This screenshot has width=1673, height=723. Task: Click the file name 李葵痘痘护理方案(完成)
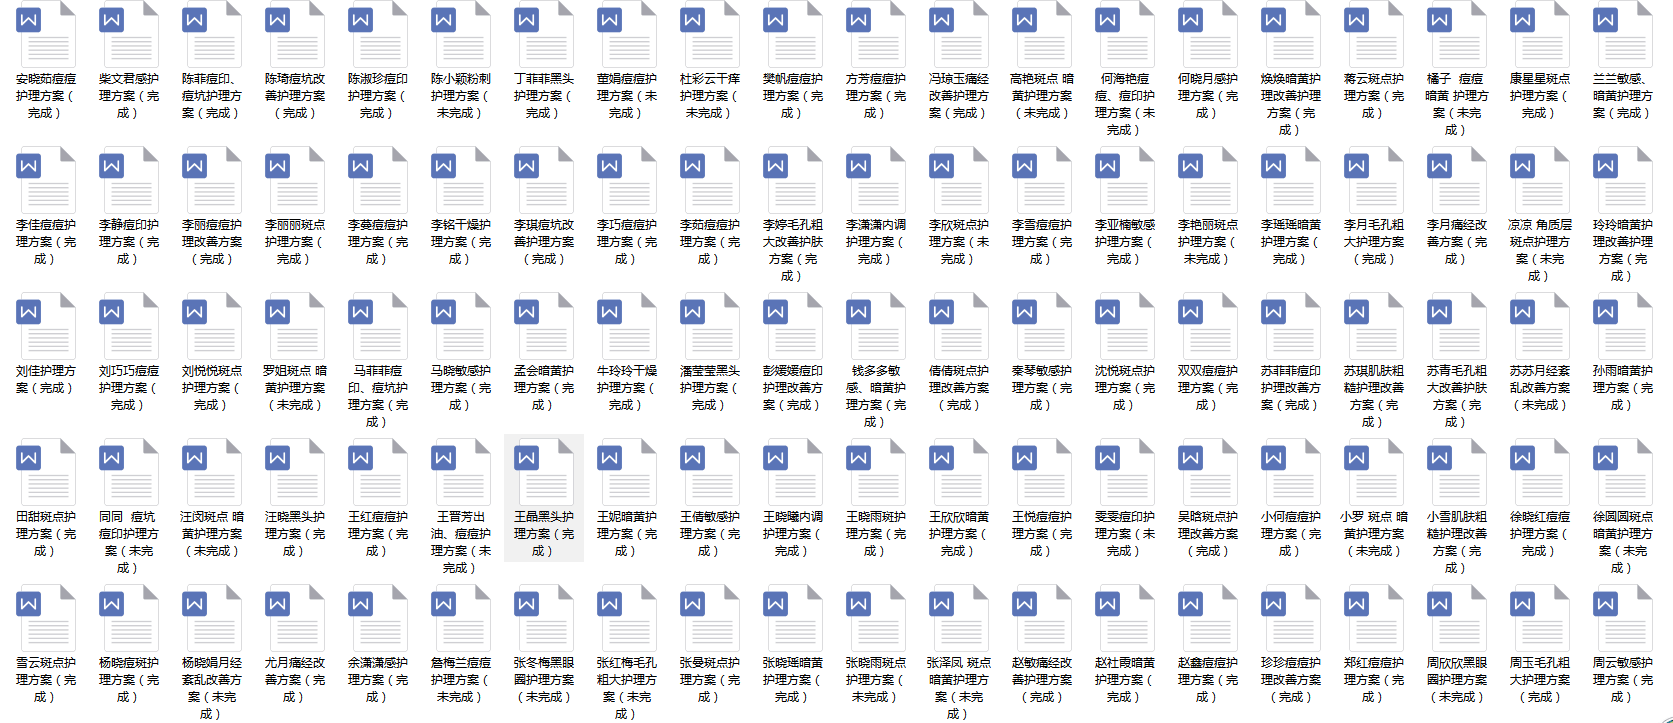377,242
